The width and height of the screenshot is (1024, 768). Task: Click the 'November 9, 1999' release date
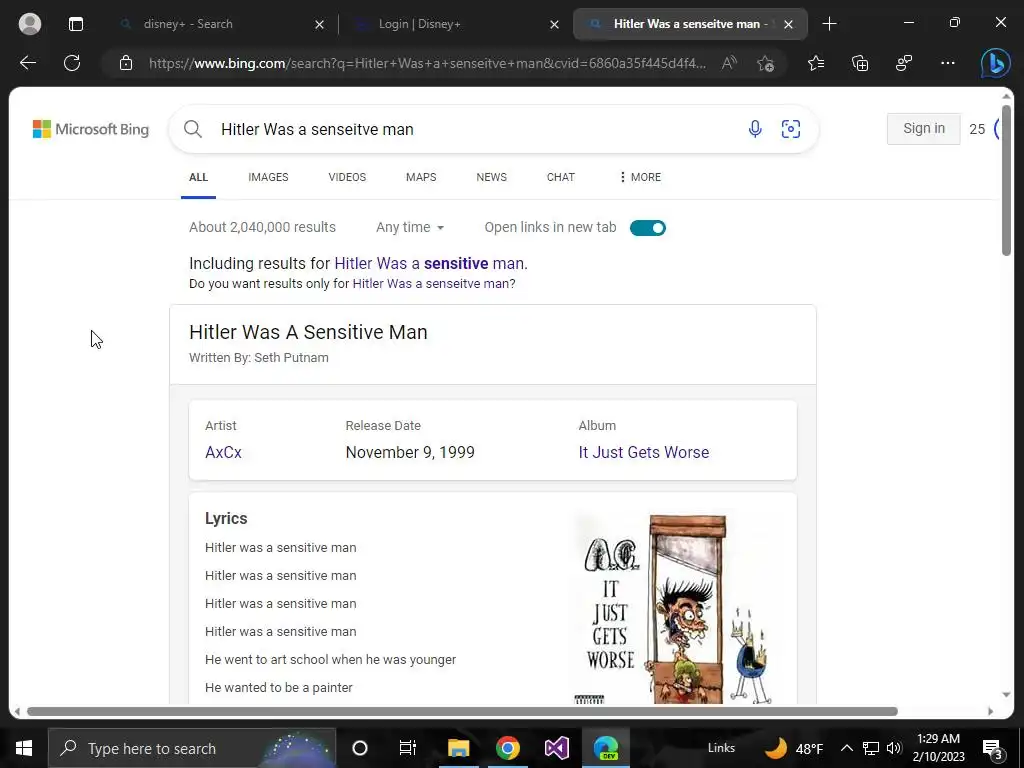coord(410,452)
